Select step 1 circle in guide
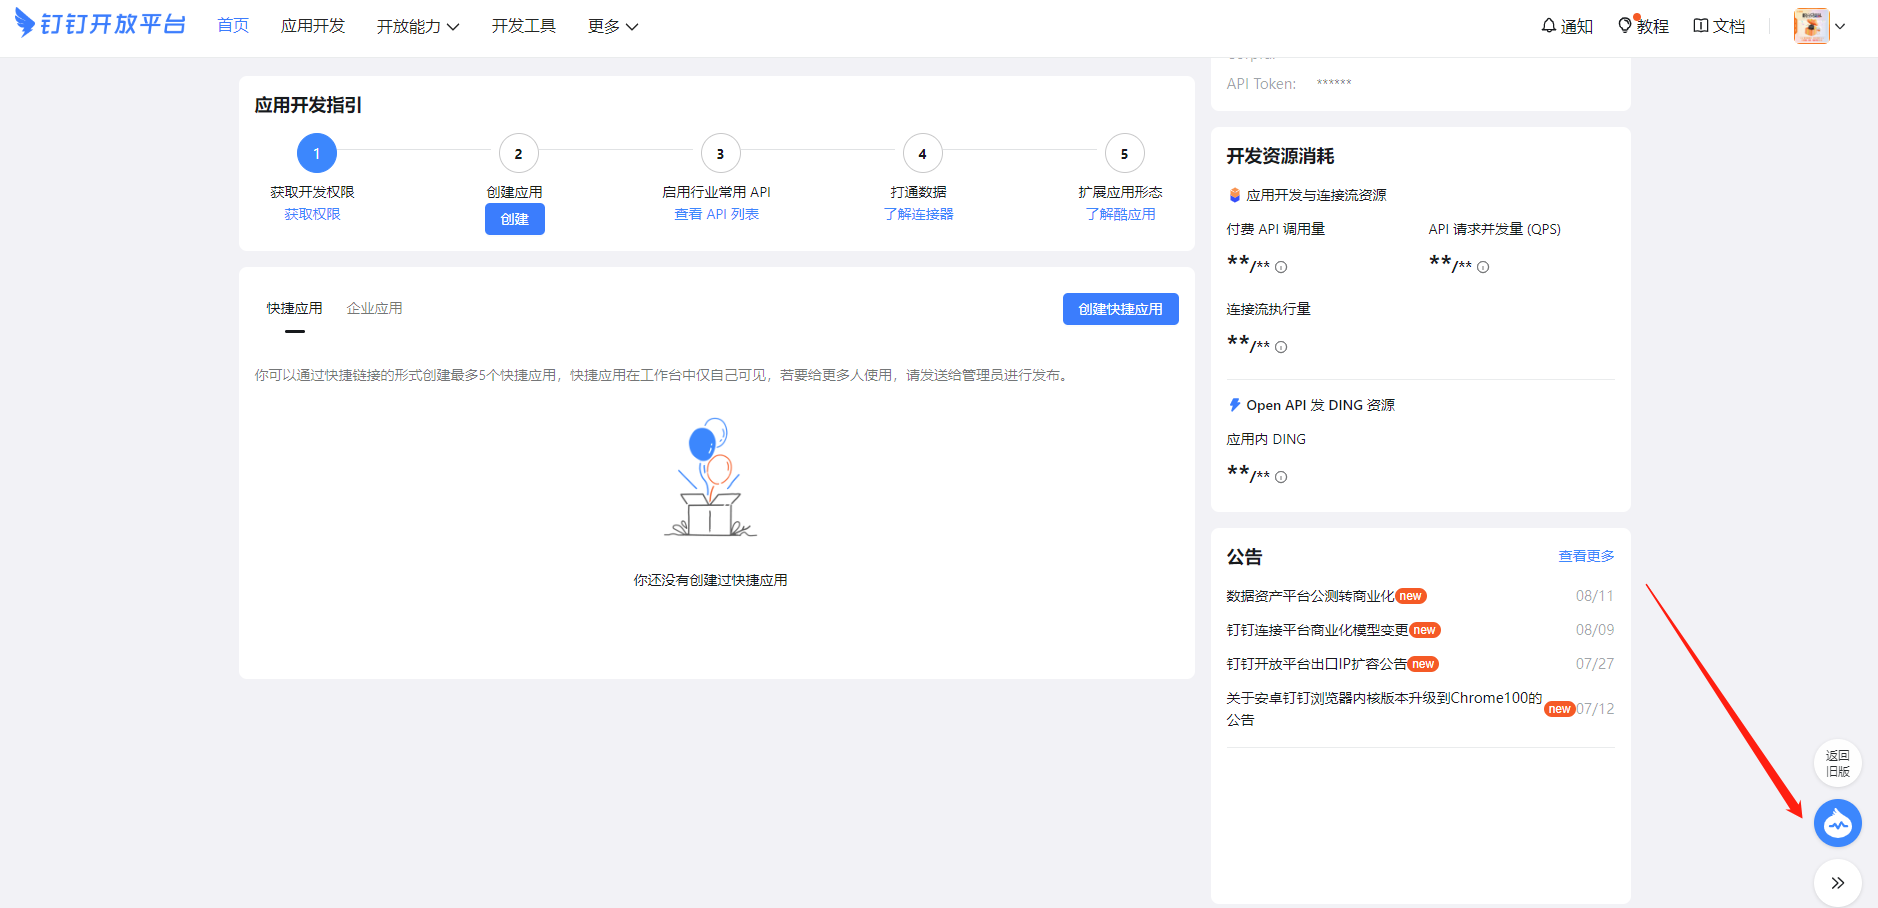Image resolution: width=1878 pixels, height=908 pixels. pos(317,153)
